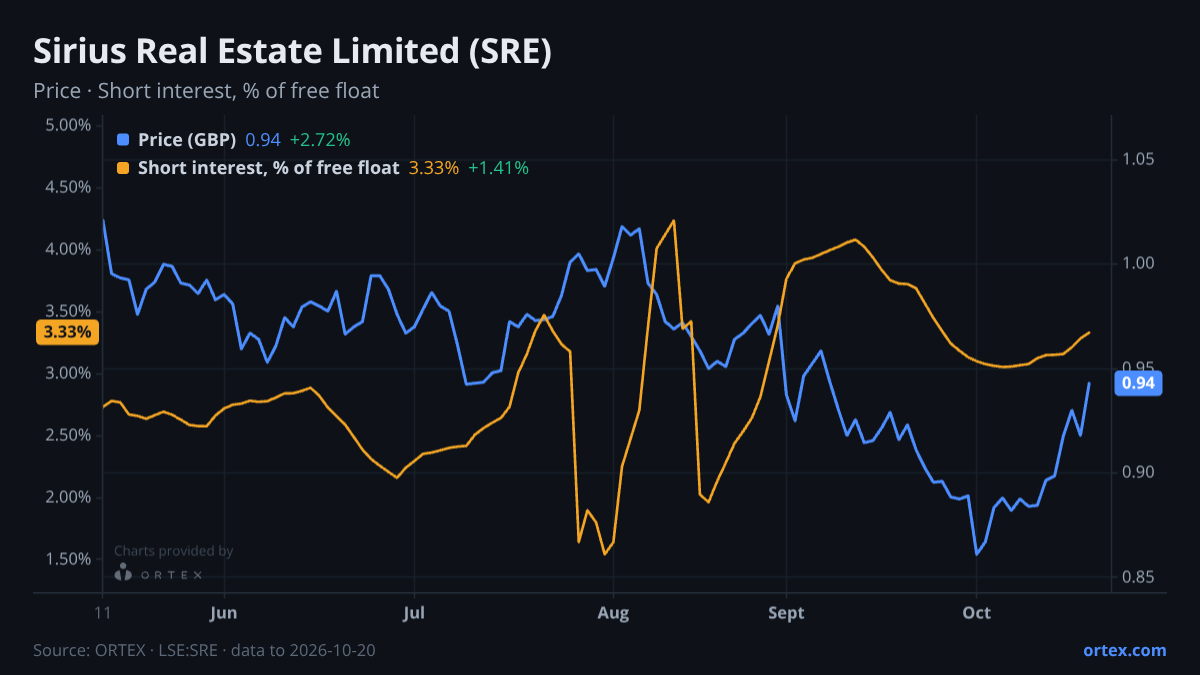Click the 1.50% left-axis label
The height and width of the screenshot is (675, 1200).
(x=68, y=559)
